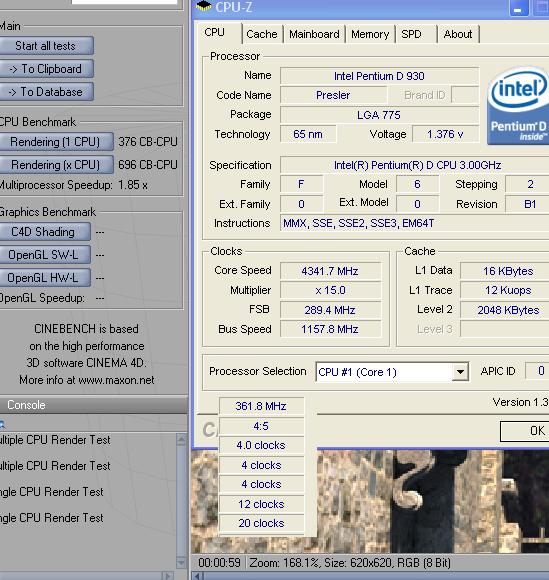Click the 376 CB-CPU result
Image resolution: width=549 pixels, height=580 pixels.
(x=148, y=142)
